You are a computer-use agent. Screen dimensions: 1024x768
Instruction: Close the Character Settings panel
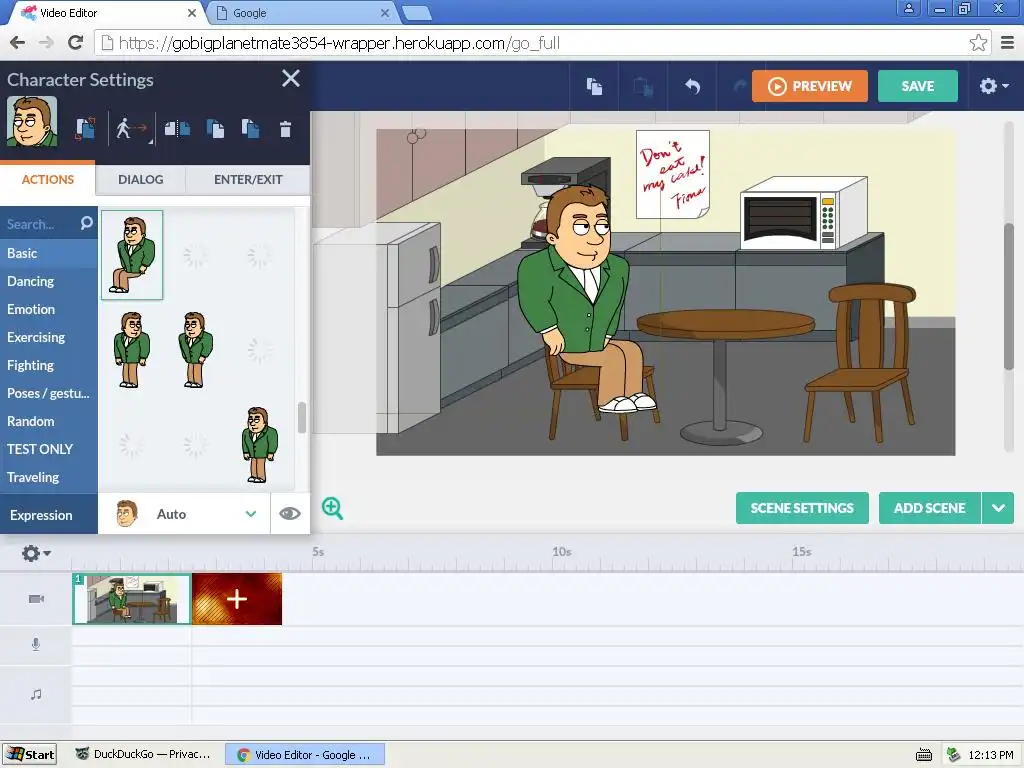pyautogui.click(x=291, y=78)
